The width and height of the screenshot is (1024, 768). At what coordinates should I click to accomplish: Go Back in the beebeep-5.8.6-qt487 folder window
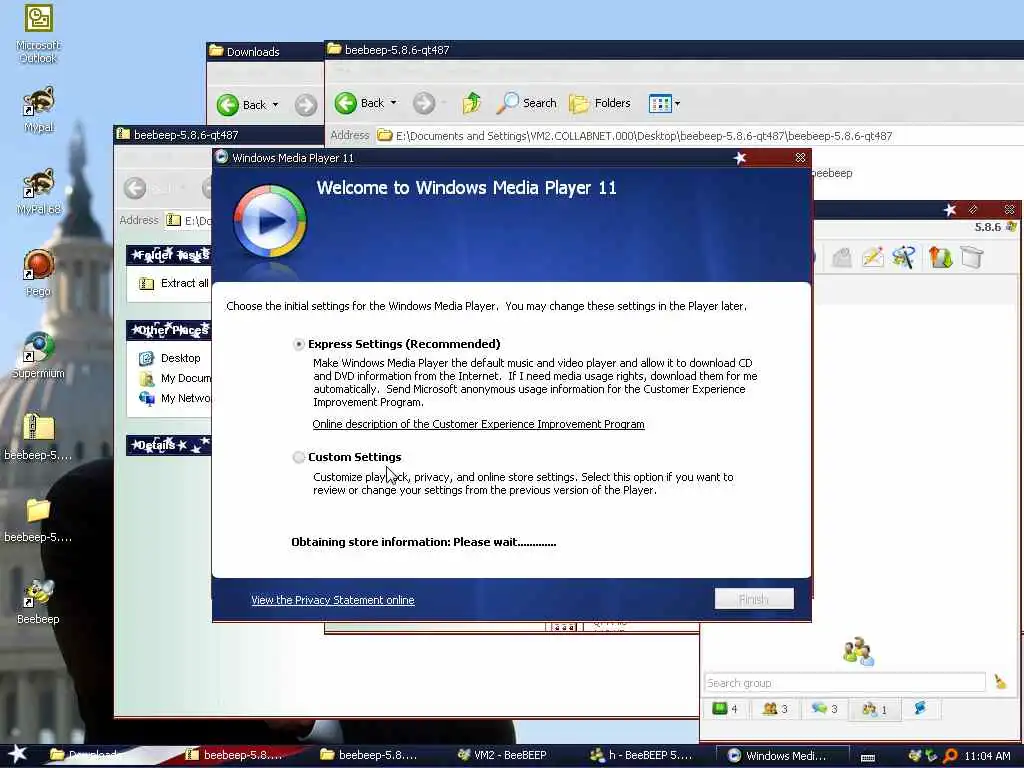[359, 103]
